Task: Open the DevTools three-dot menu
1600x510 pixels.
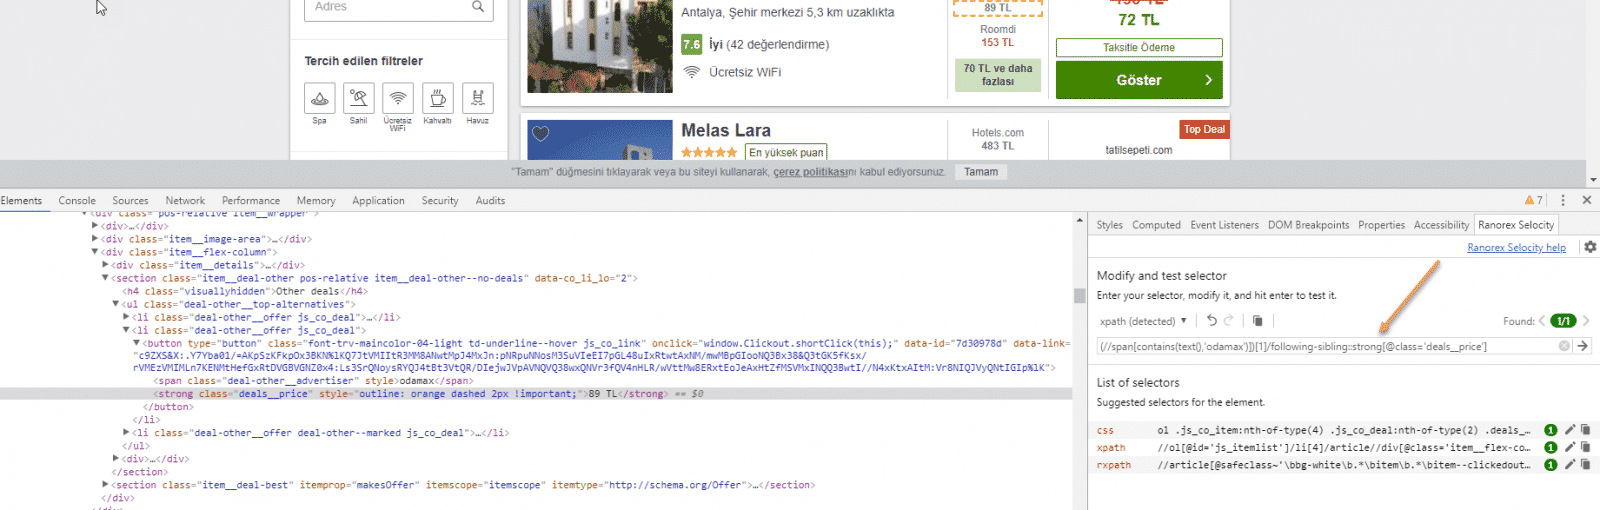Action: (x=1563, y=200)
